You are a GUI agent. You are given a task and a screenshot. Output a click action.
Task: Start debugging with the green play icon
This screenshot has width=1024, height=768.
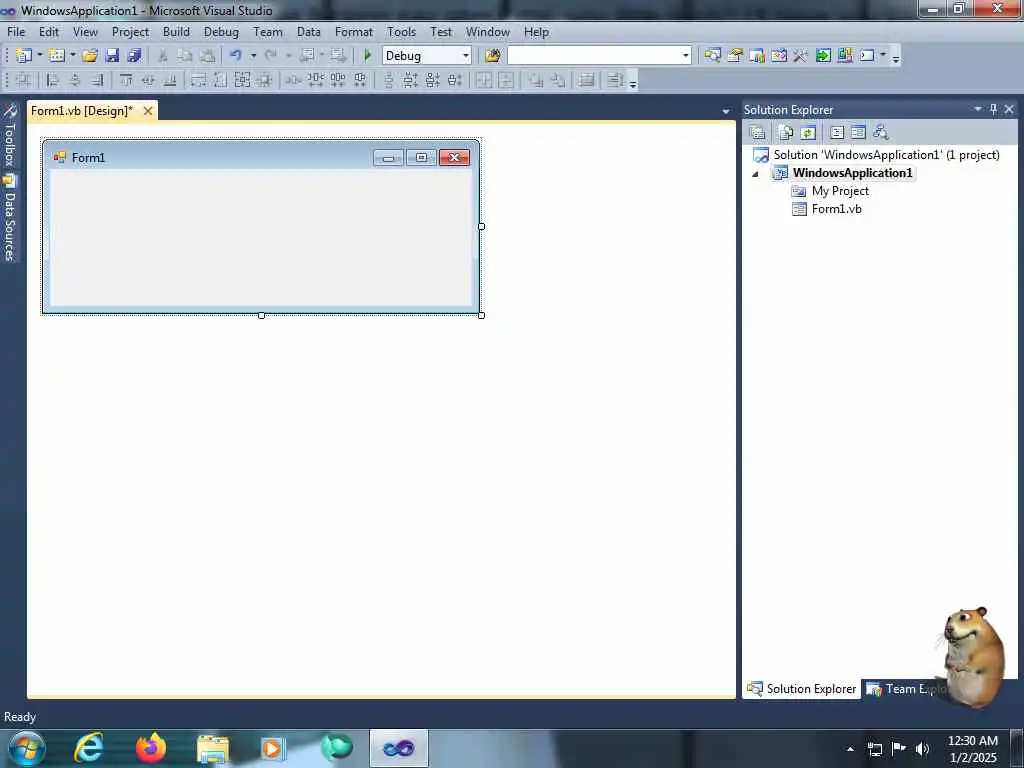368,56
